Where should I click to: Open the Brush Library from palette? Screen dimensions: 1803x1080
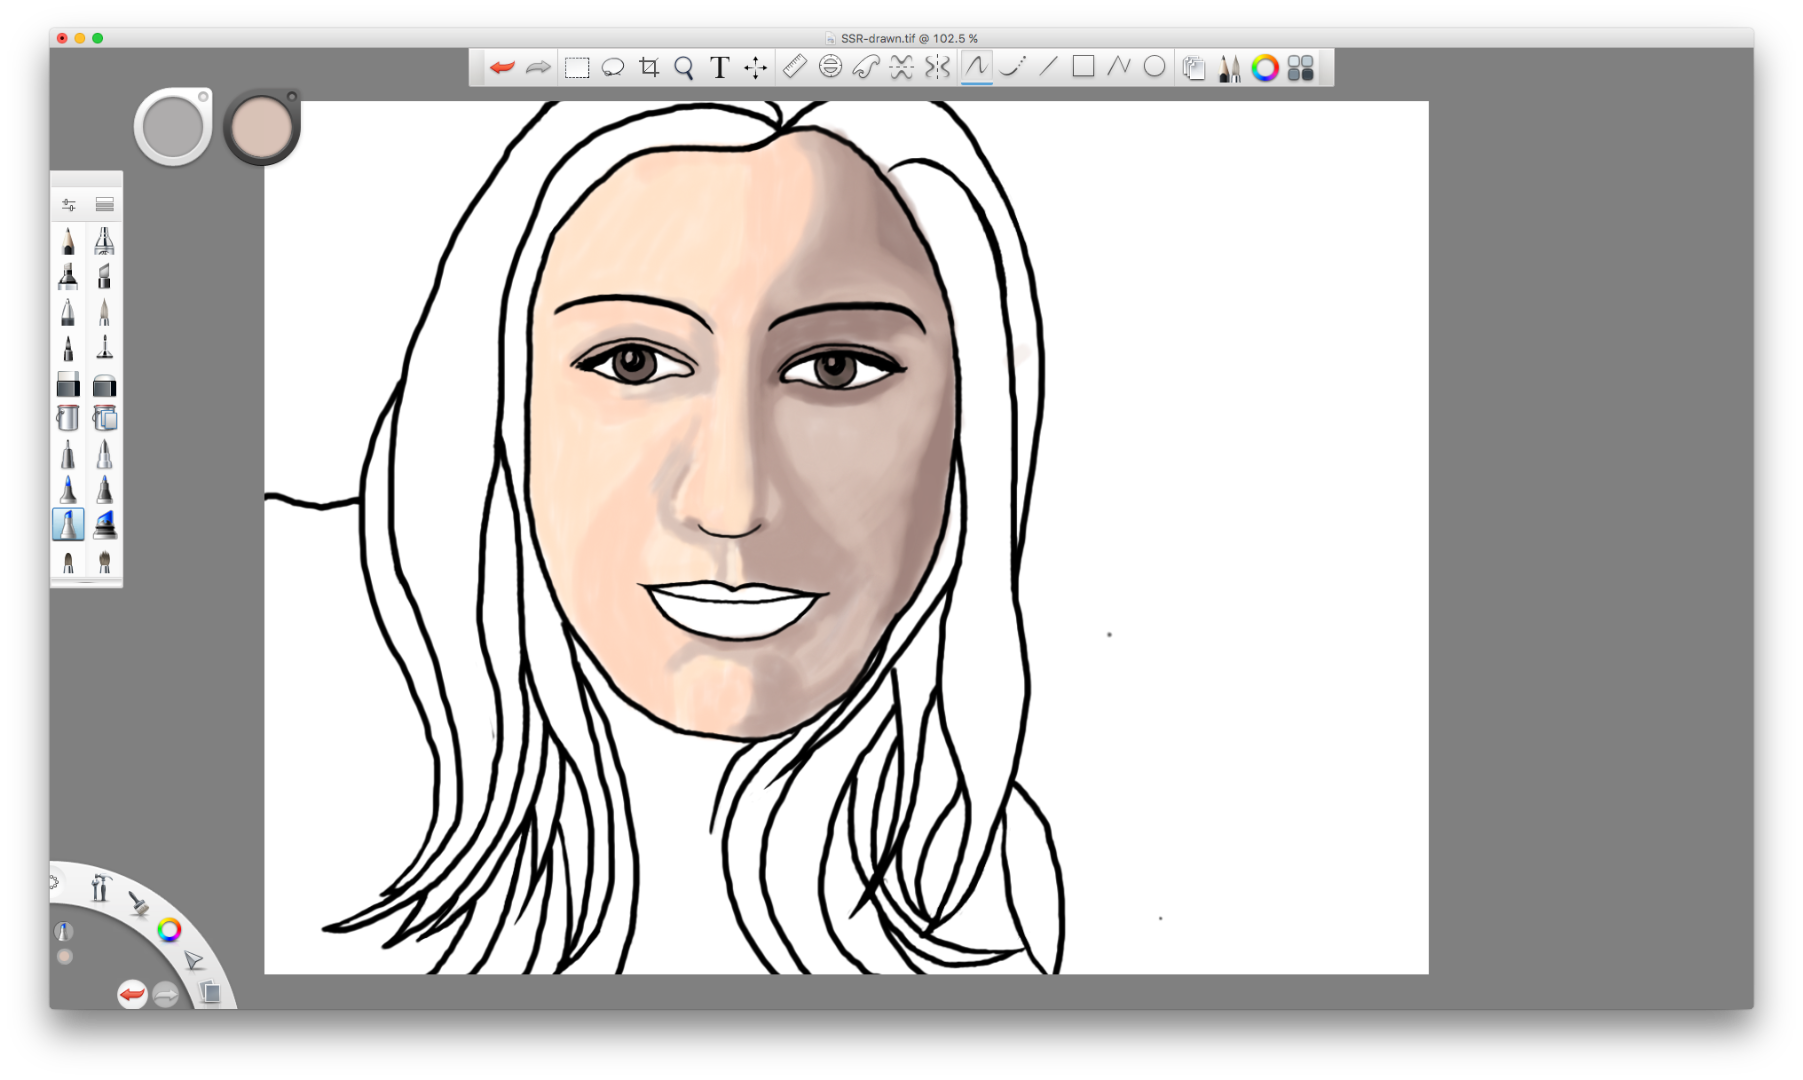point(104,205)
